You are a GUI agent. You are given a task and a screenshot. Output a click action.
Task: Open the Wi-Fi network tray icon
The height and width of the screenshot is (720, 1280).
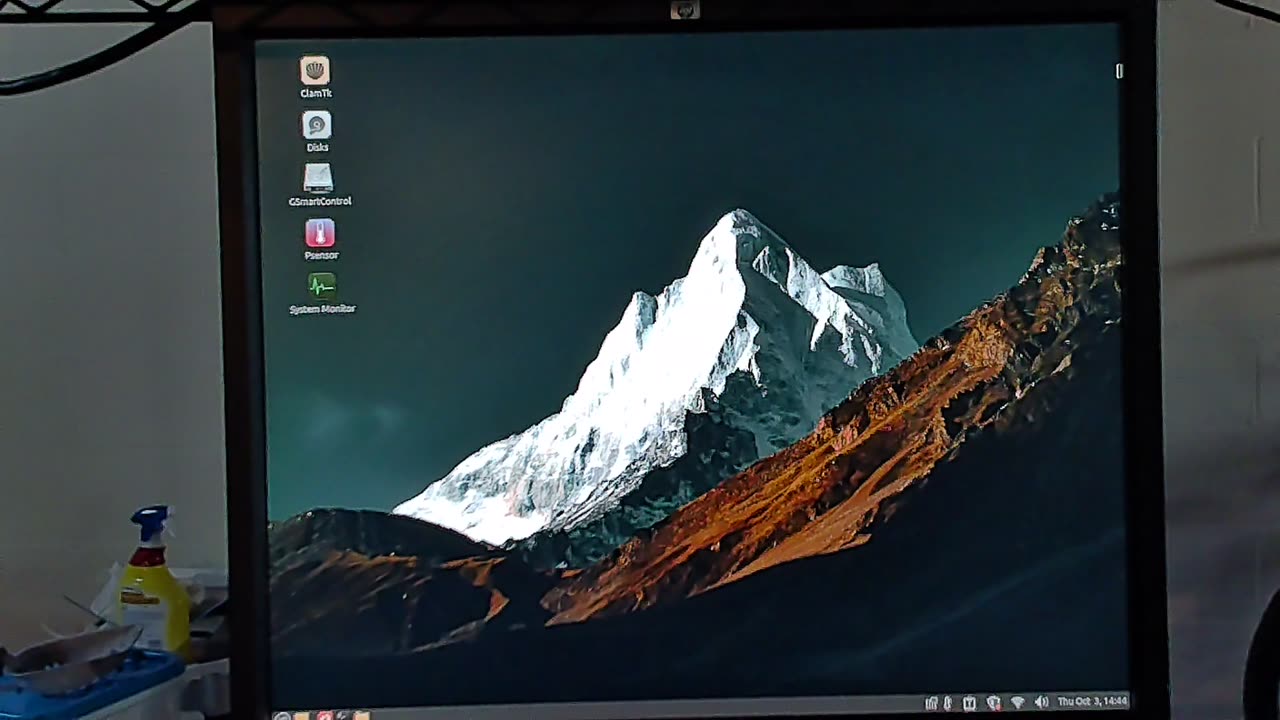click(1017, 702)
